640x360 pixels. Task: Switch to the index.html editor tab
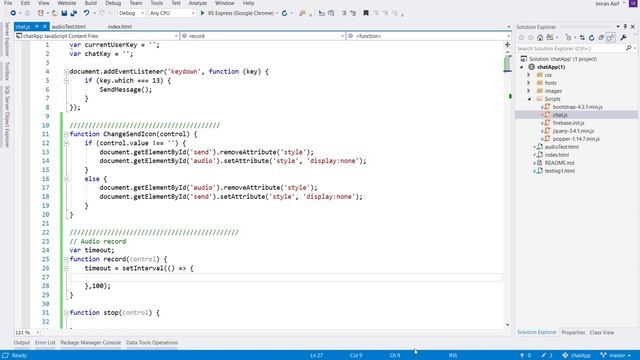pos(120,27)
